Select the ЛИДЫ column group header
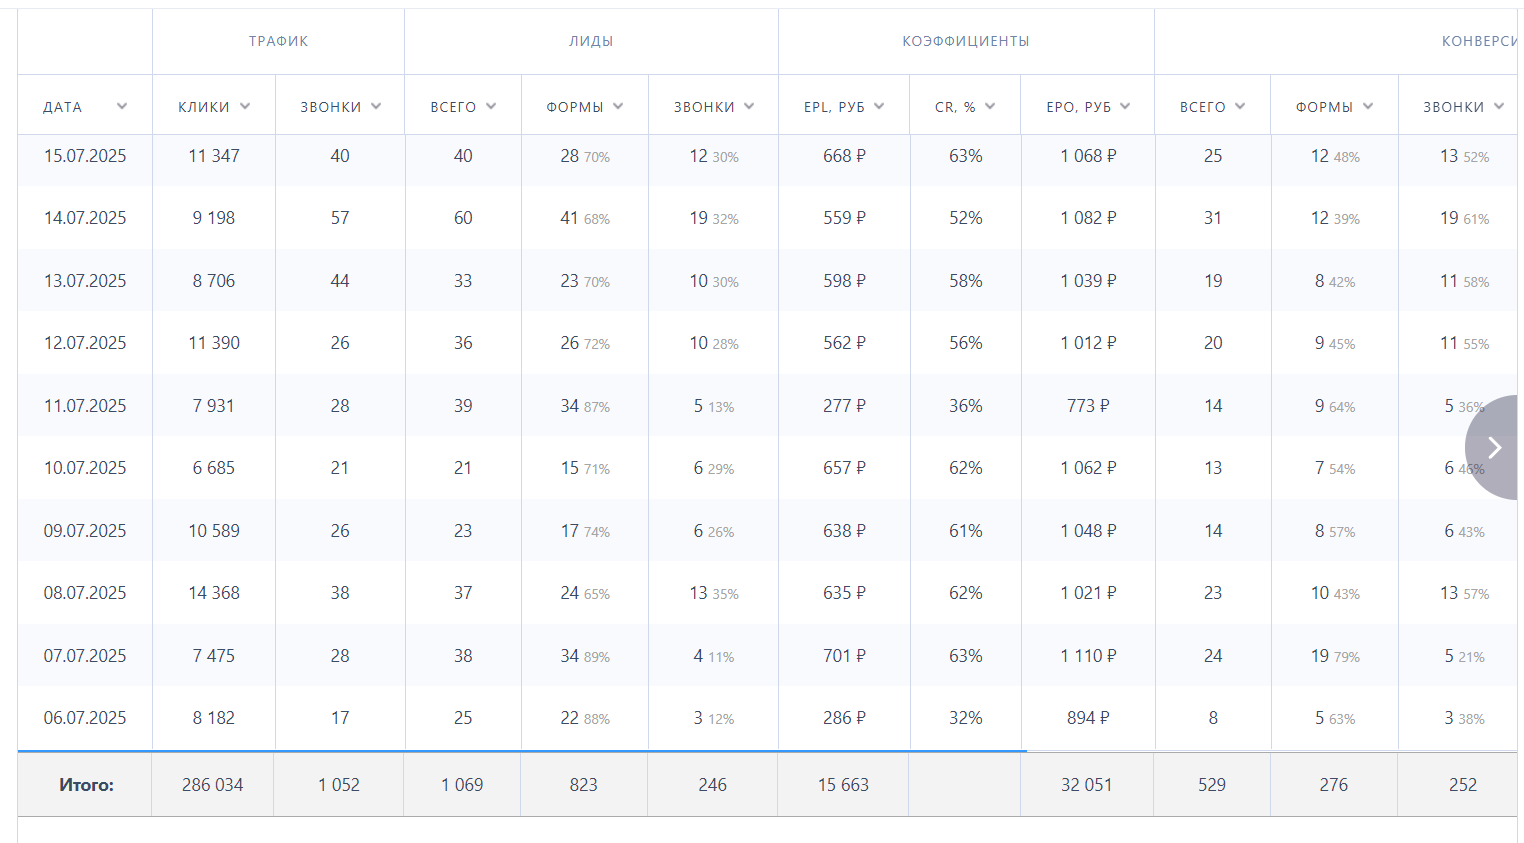This screenshot has height=843, width=1524. click(591, 41)
